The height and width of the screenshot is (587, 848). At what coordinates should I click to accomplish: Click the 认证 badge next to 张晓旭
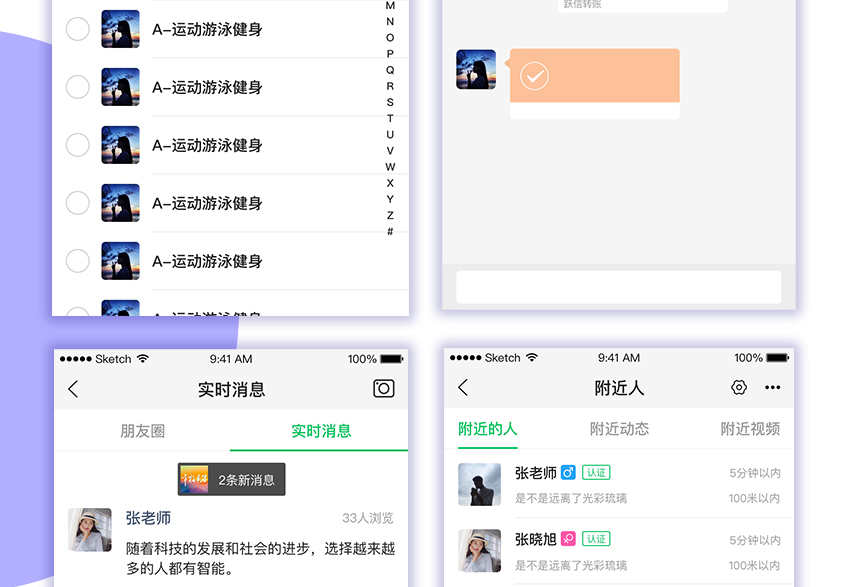(596, 539)
